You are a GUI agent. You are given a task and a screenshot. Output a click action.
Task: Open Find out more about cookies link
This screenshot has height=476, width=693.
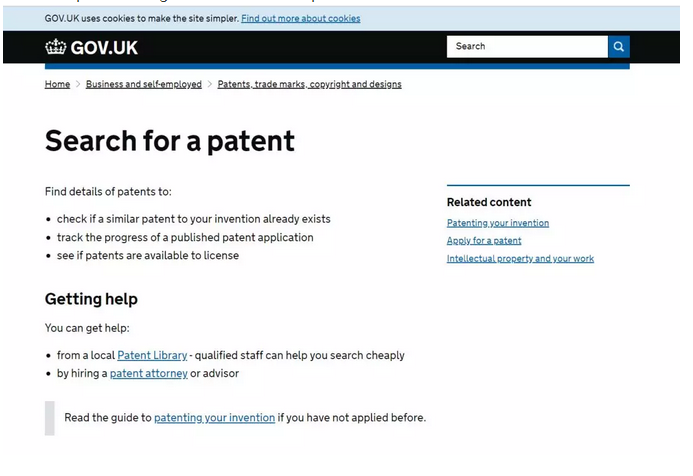[x=301, y=19]
